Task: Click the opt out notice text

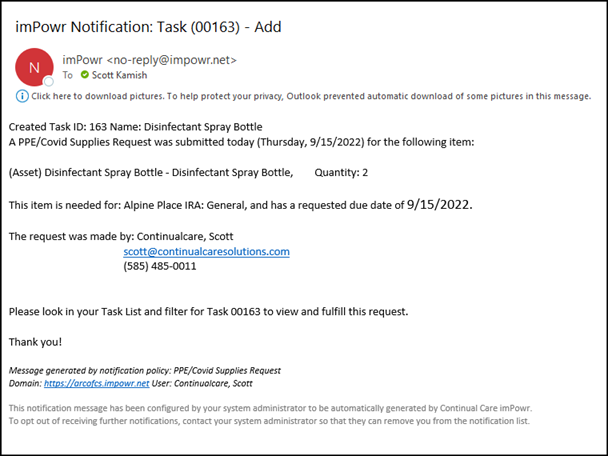Action: click(x=269, y=421)
